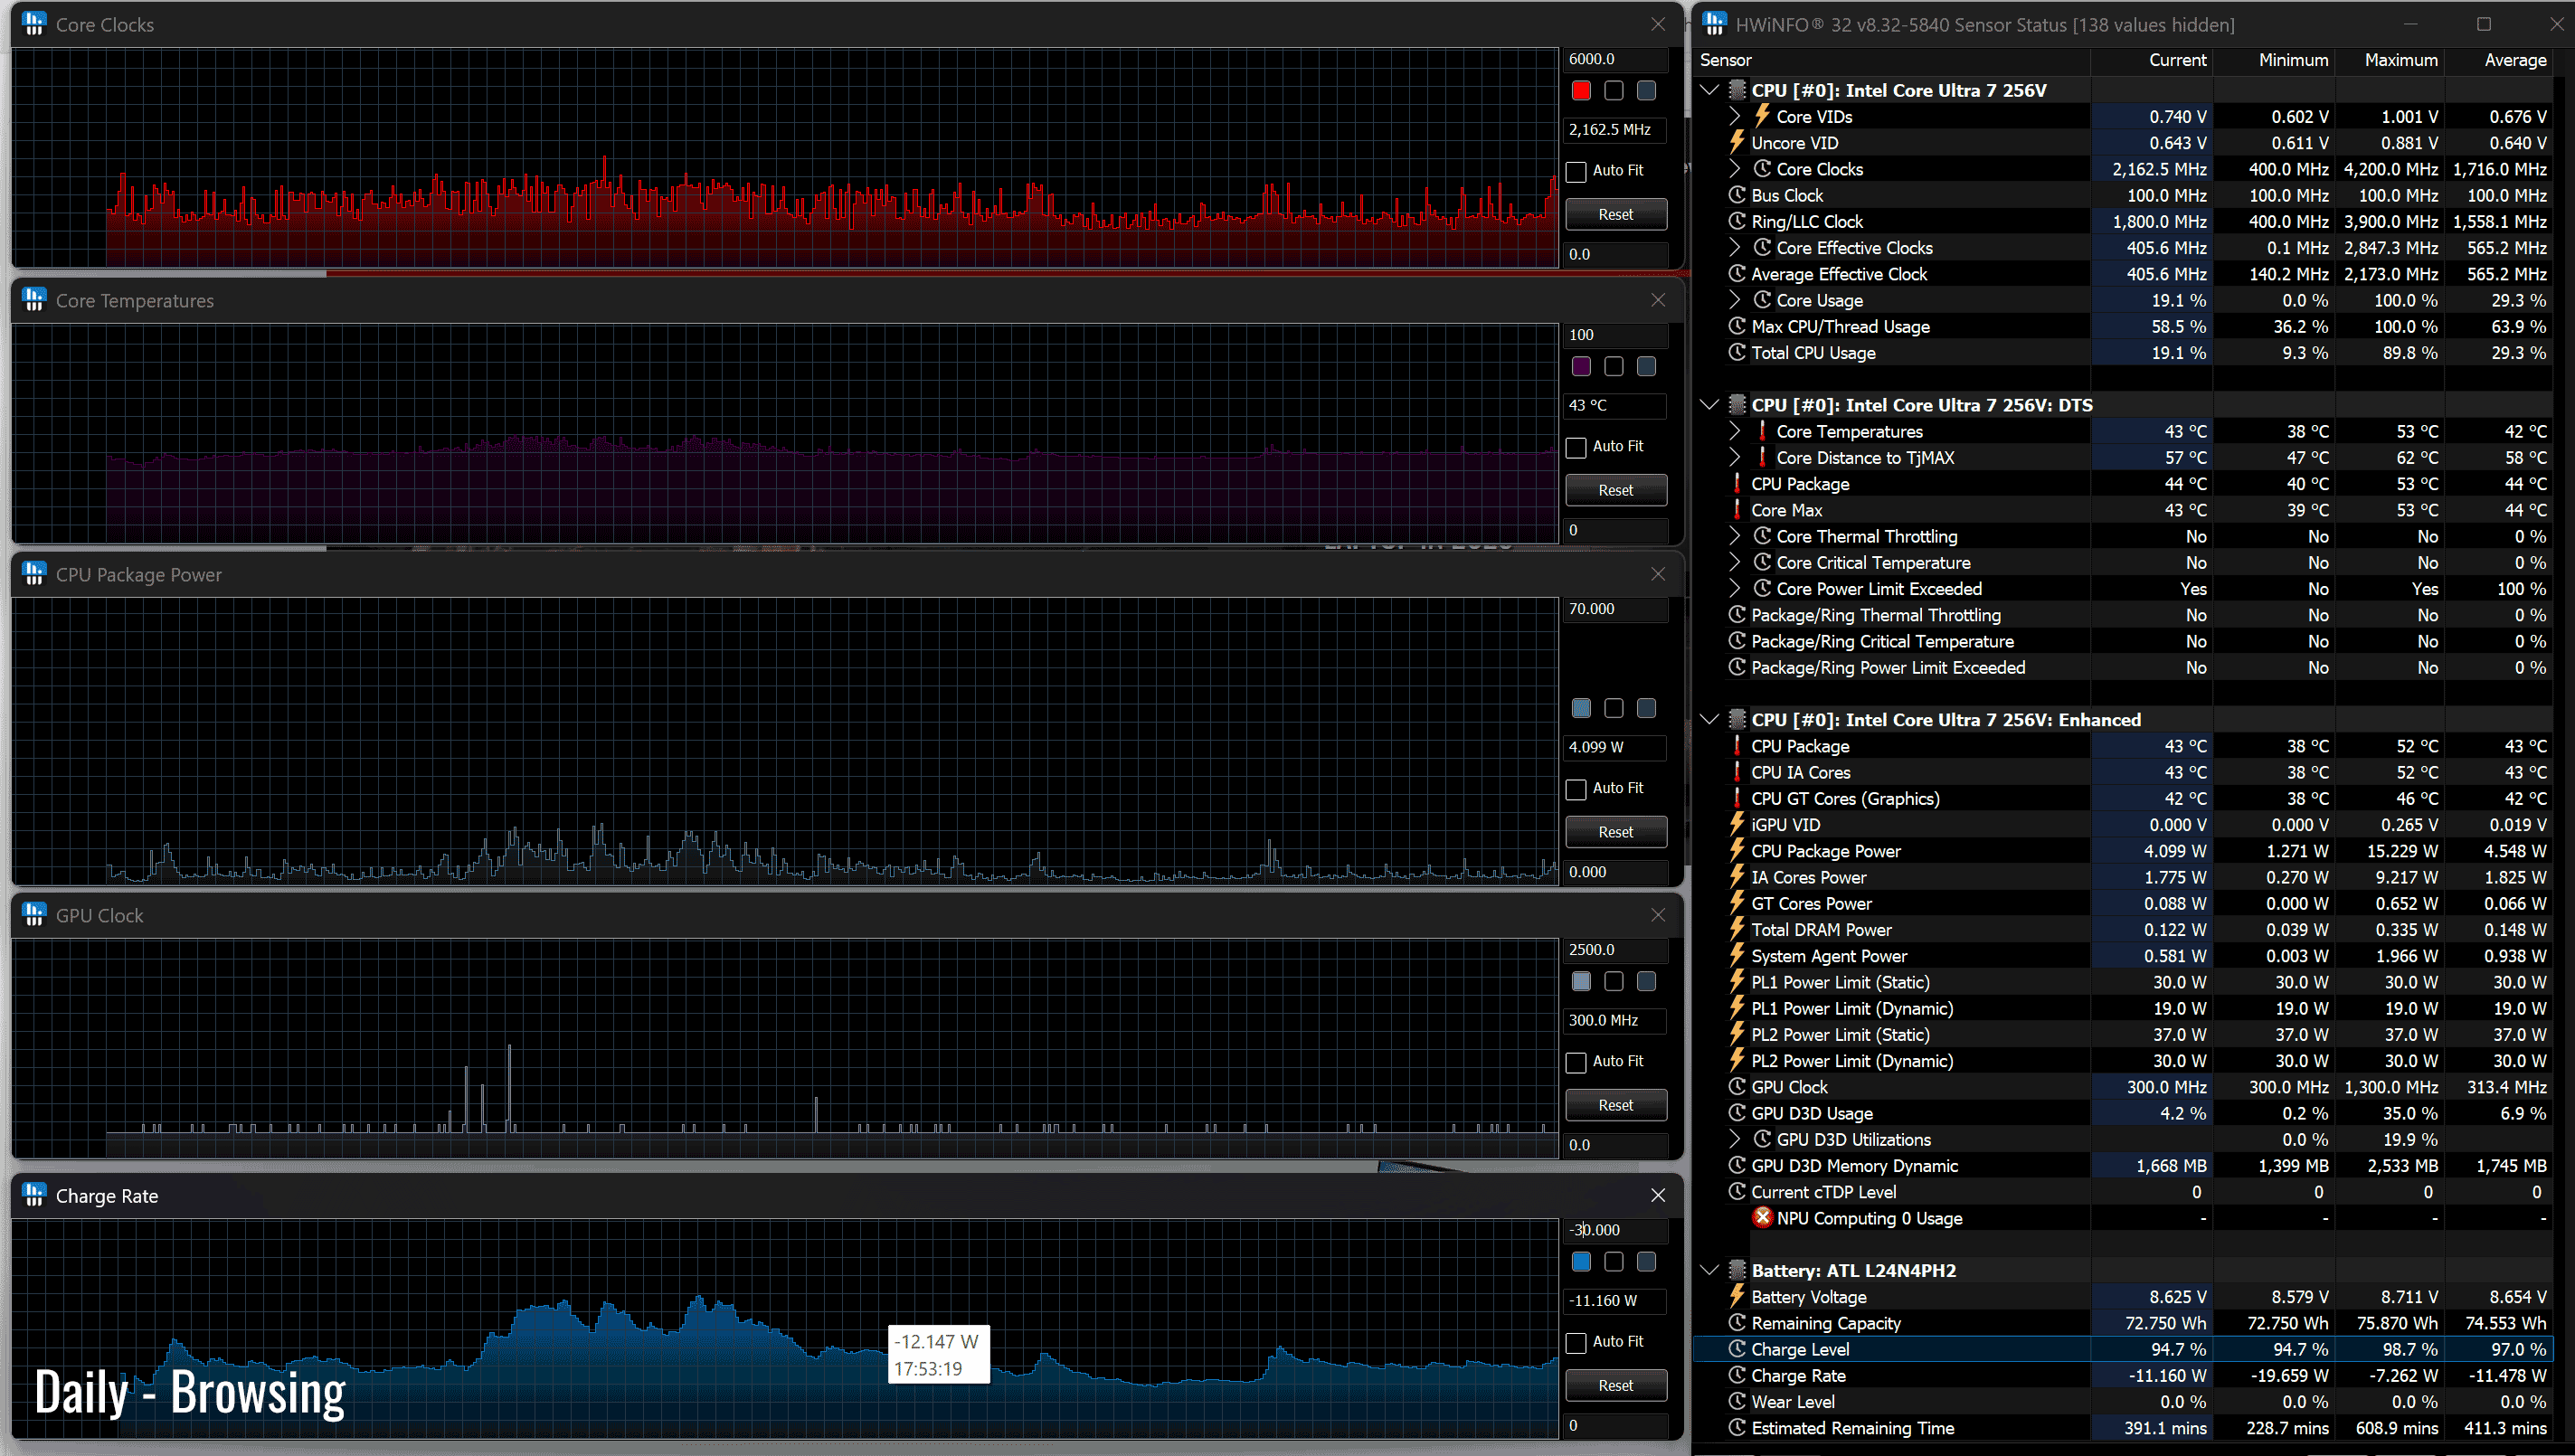Reset the GPU Clock graph

click(1615, 1105)
